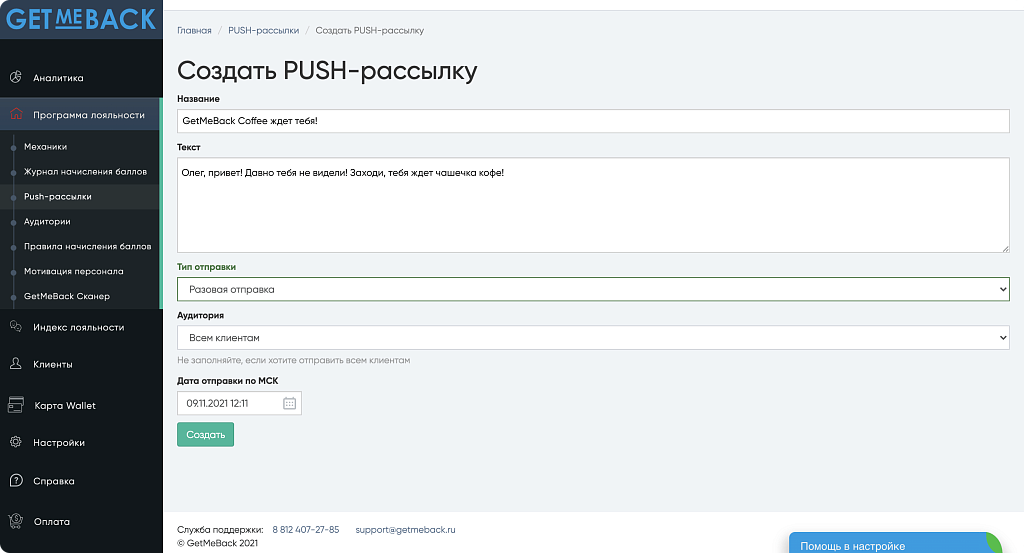Viewport: 1024px width, 553px height.
Task: Click 'Главная' breadcrumb link
Action: 194,31
